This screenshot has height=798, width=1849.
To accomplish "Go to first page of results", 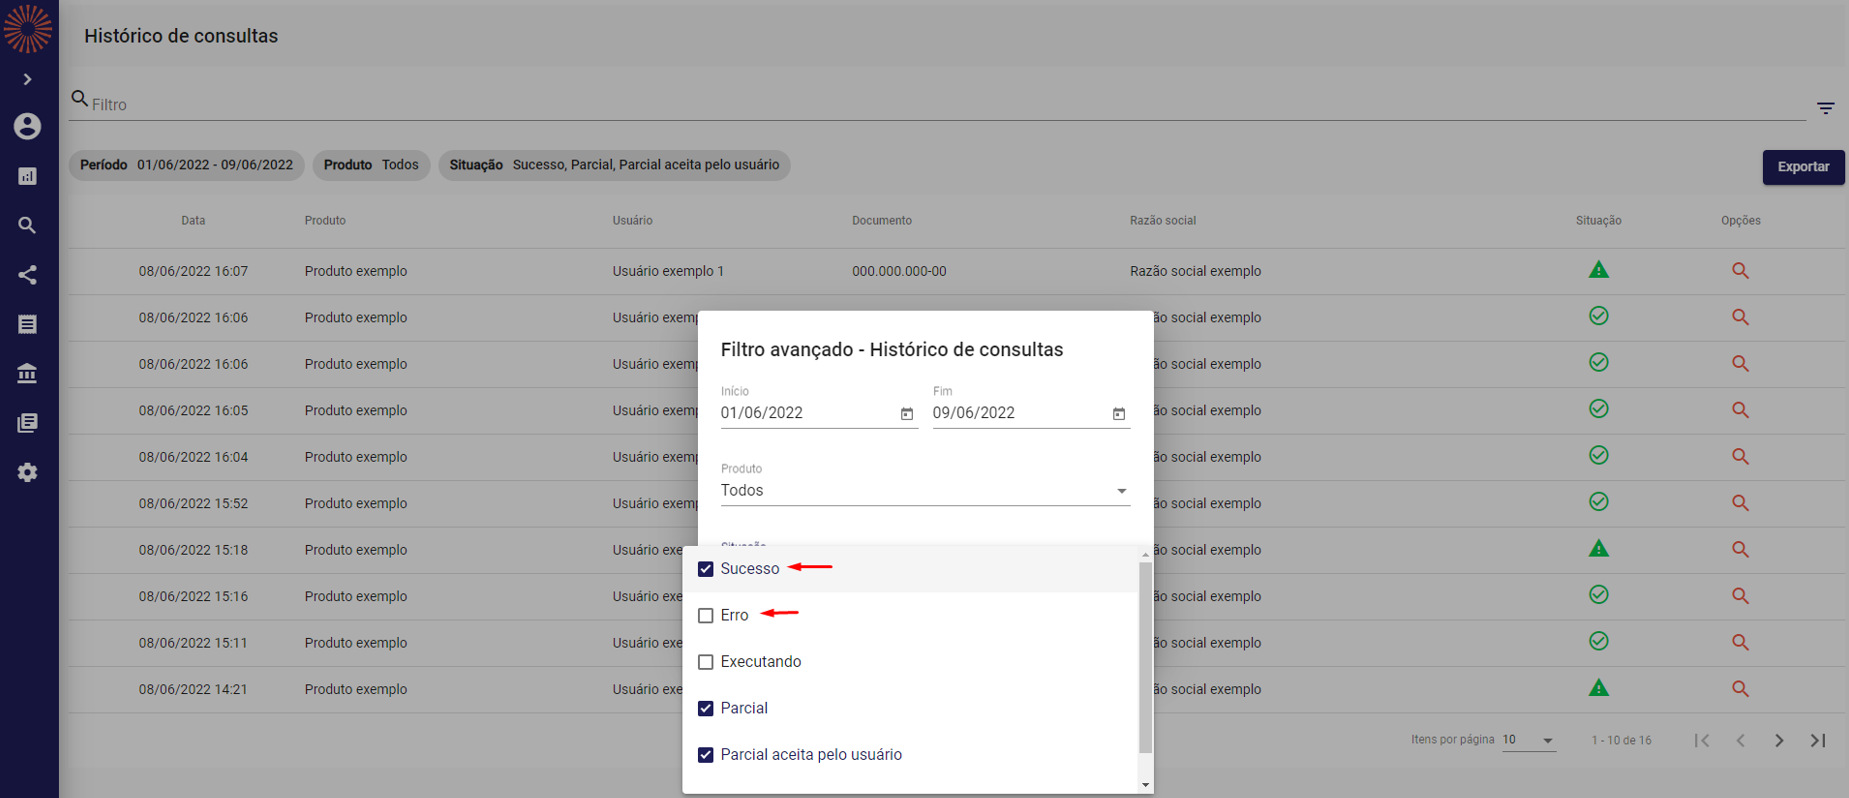I will coord(1701,741).
